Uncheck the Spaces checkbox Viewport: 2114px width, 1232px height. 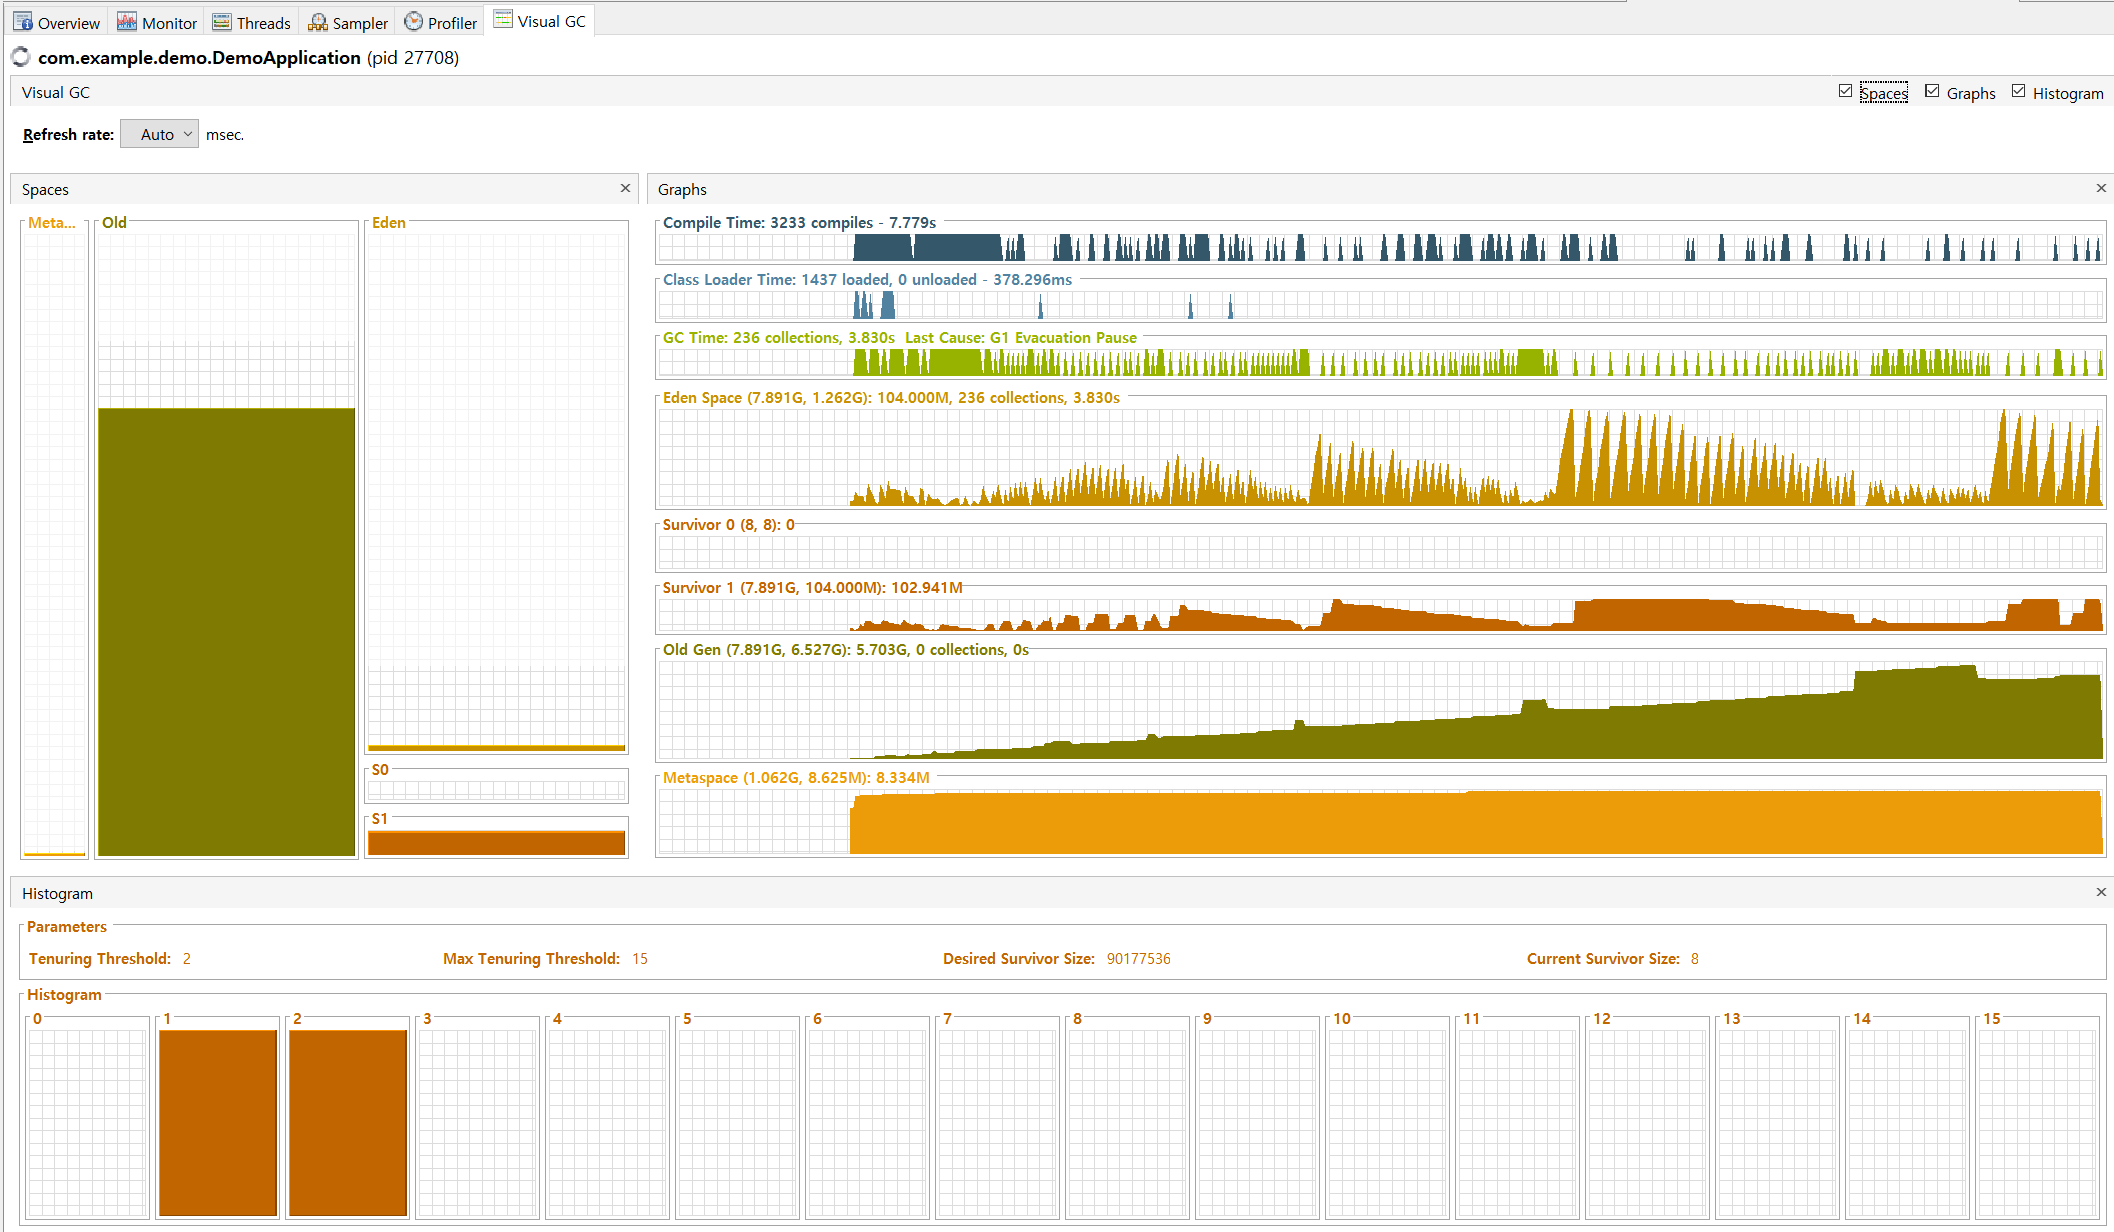coord(1845,91)
